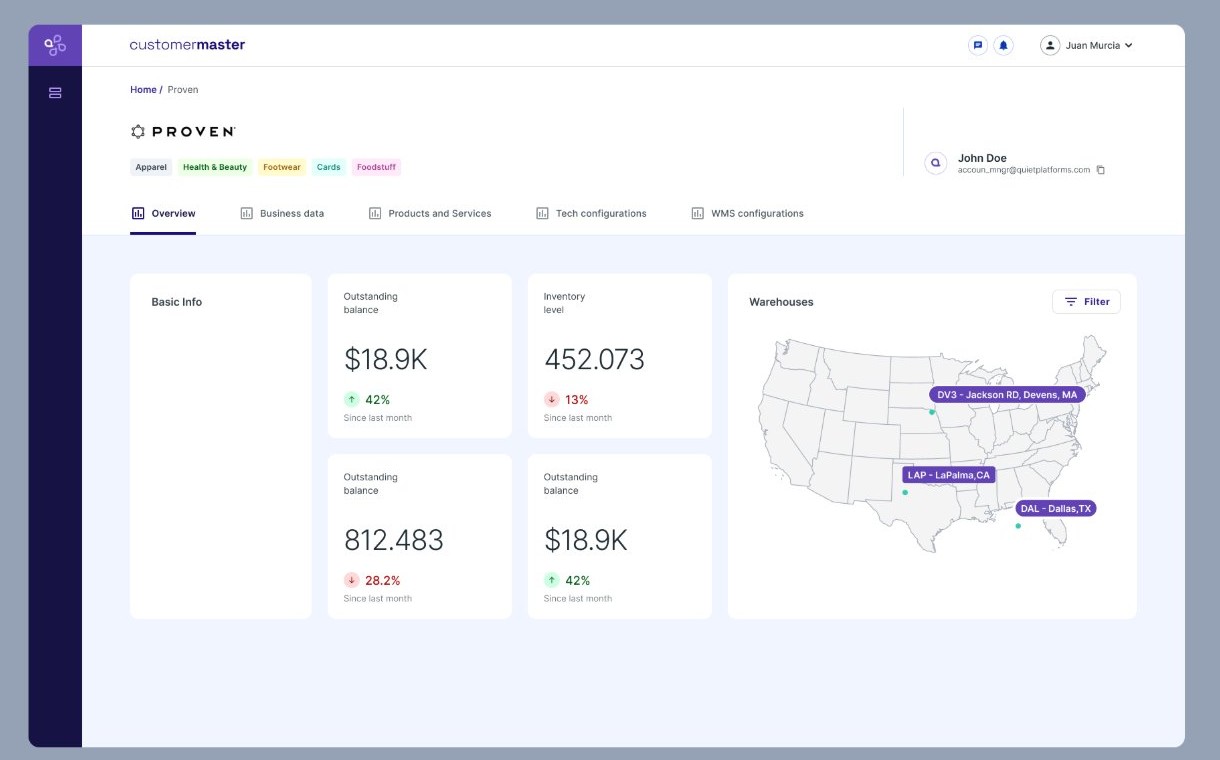Click the Filter button in Warehouses
This screenshot has width=1220, height=760.
click(1086, 302)
